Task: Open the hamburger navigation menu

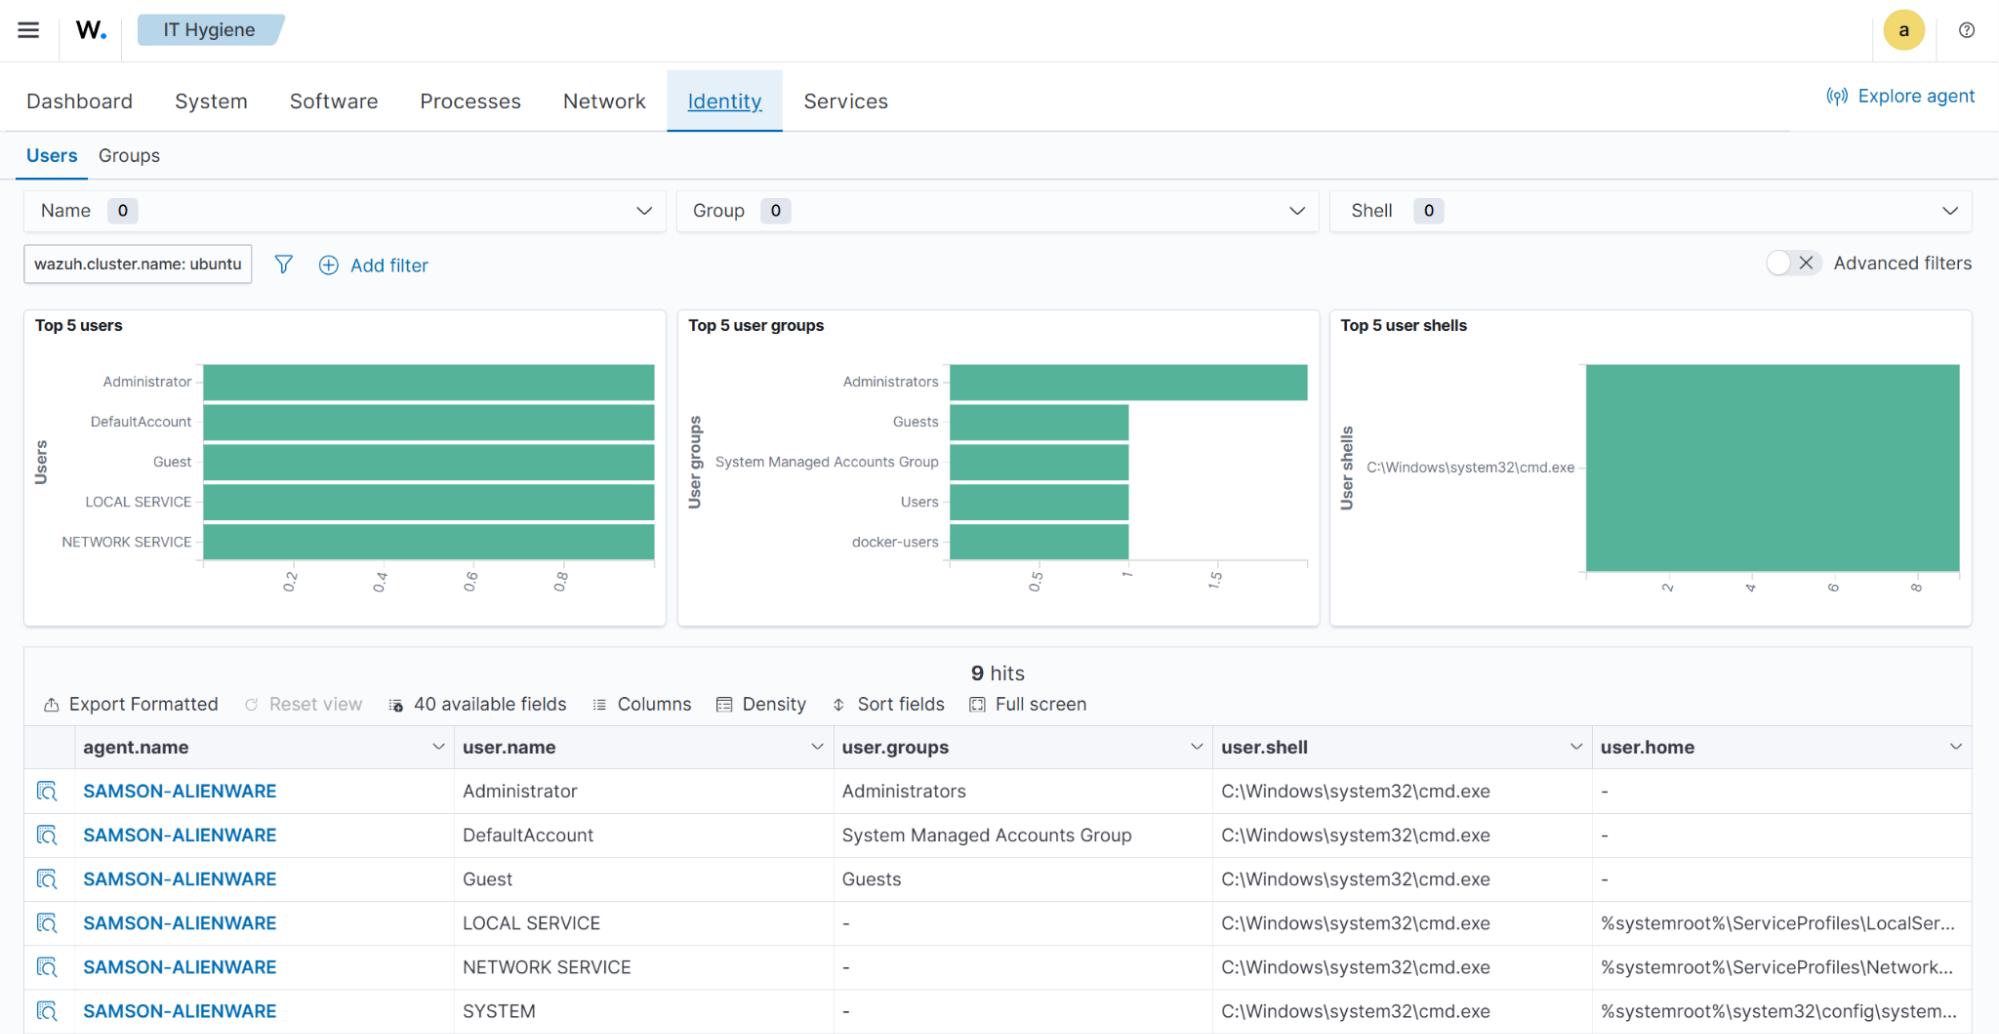Action: (x=28, y=29)
